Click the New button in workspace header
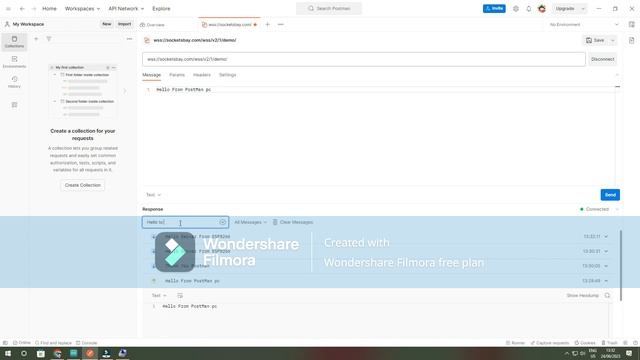The height and width of the screenshot is (360, 640). [x=107, y=24]
